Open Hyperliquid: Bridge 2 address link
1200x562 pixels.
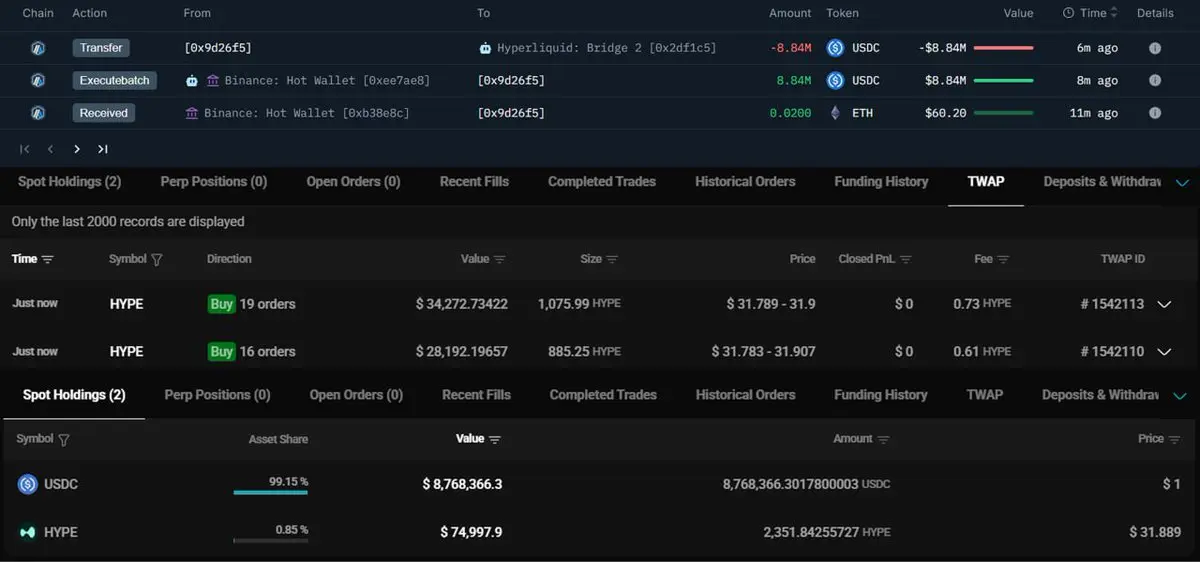(x=607, y=48)
